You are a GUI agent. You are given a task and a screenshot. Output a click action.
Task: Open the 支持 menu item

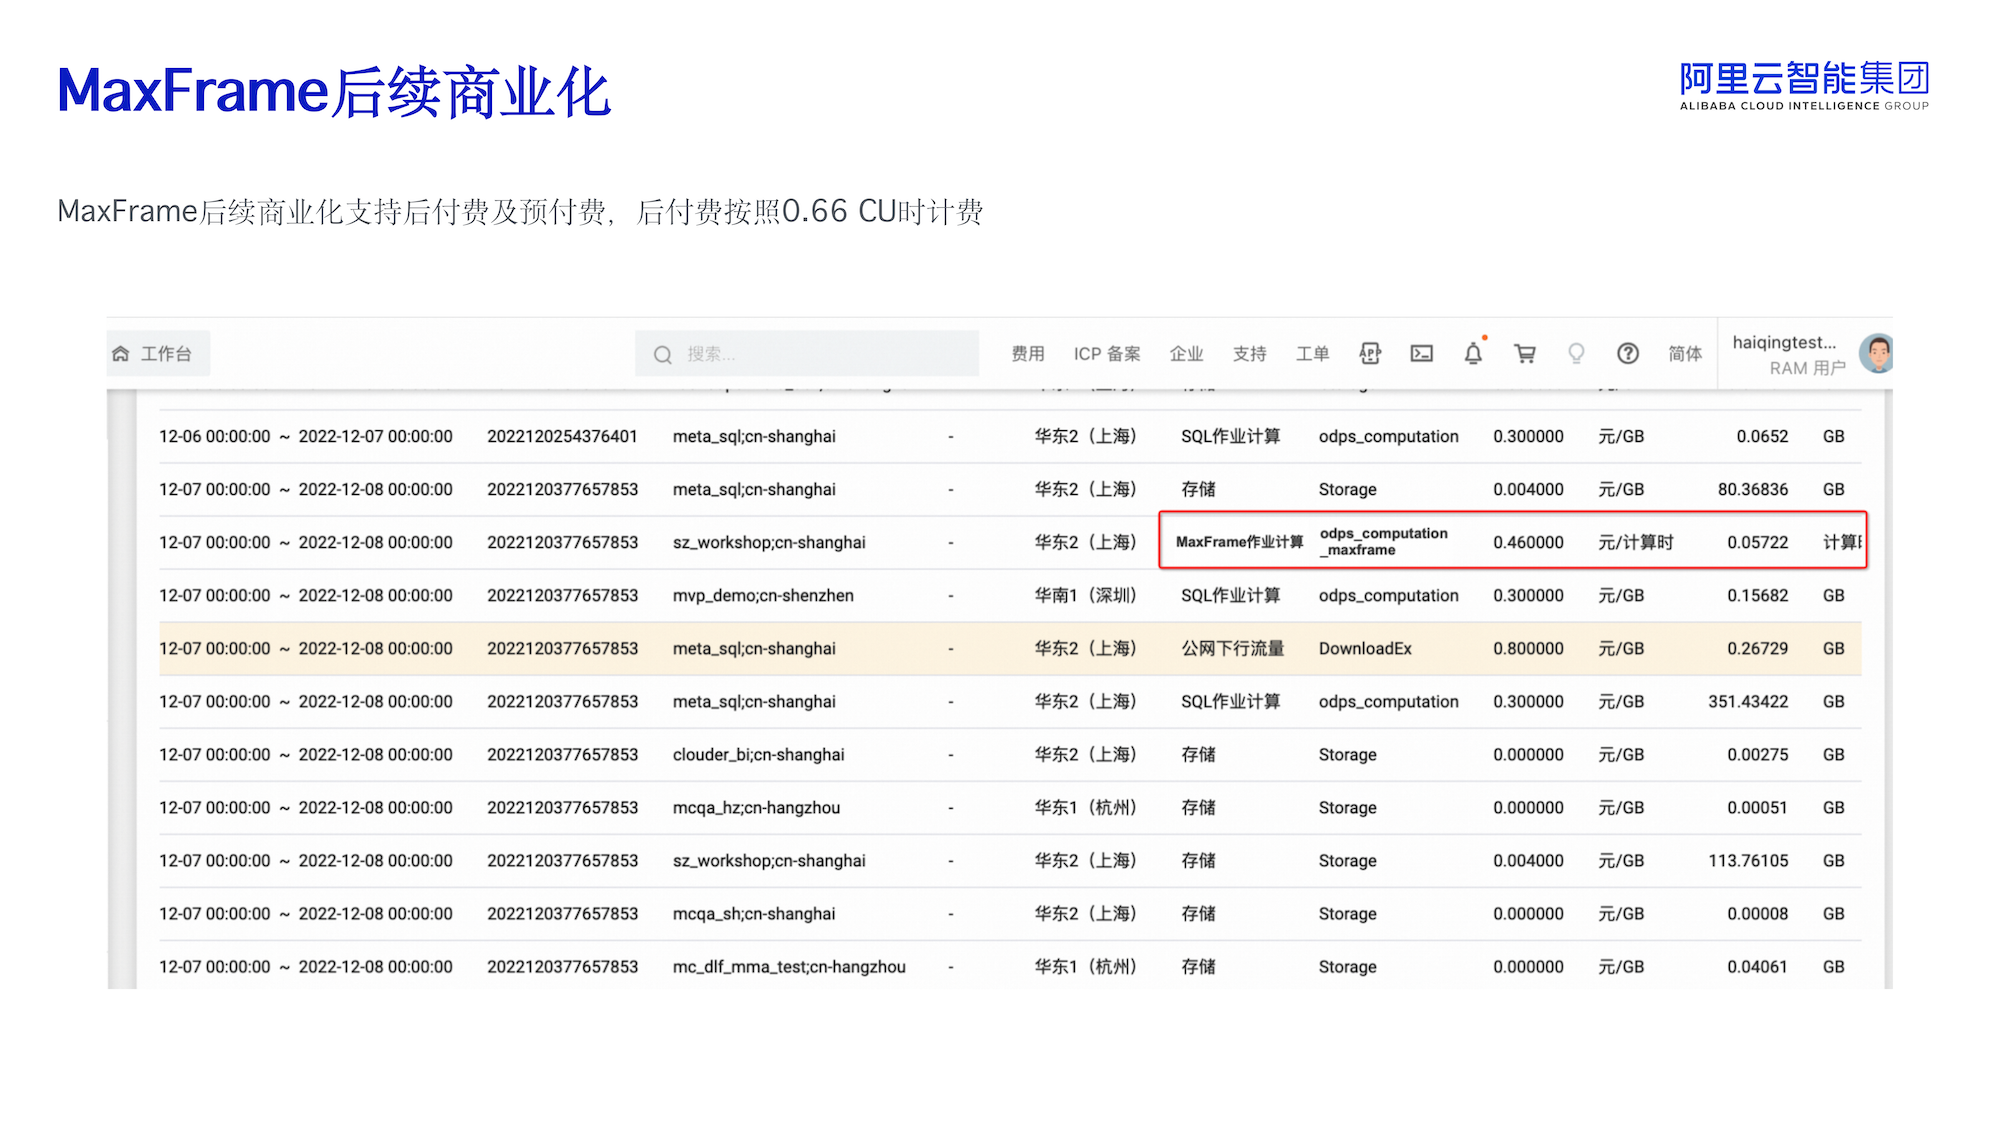click(x=1249, y=354)
